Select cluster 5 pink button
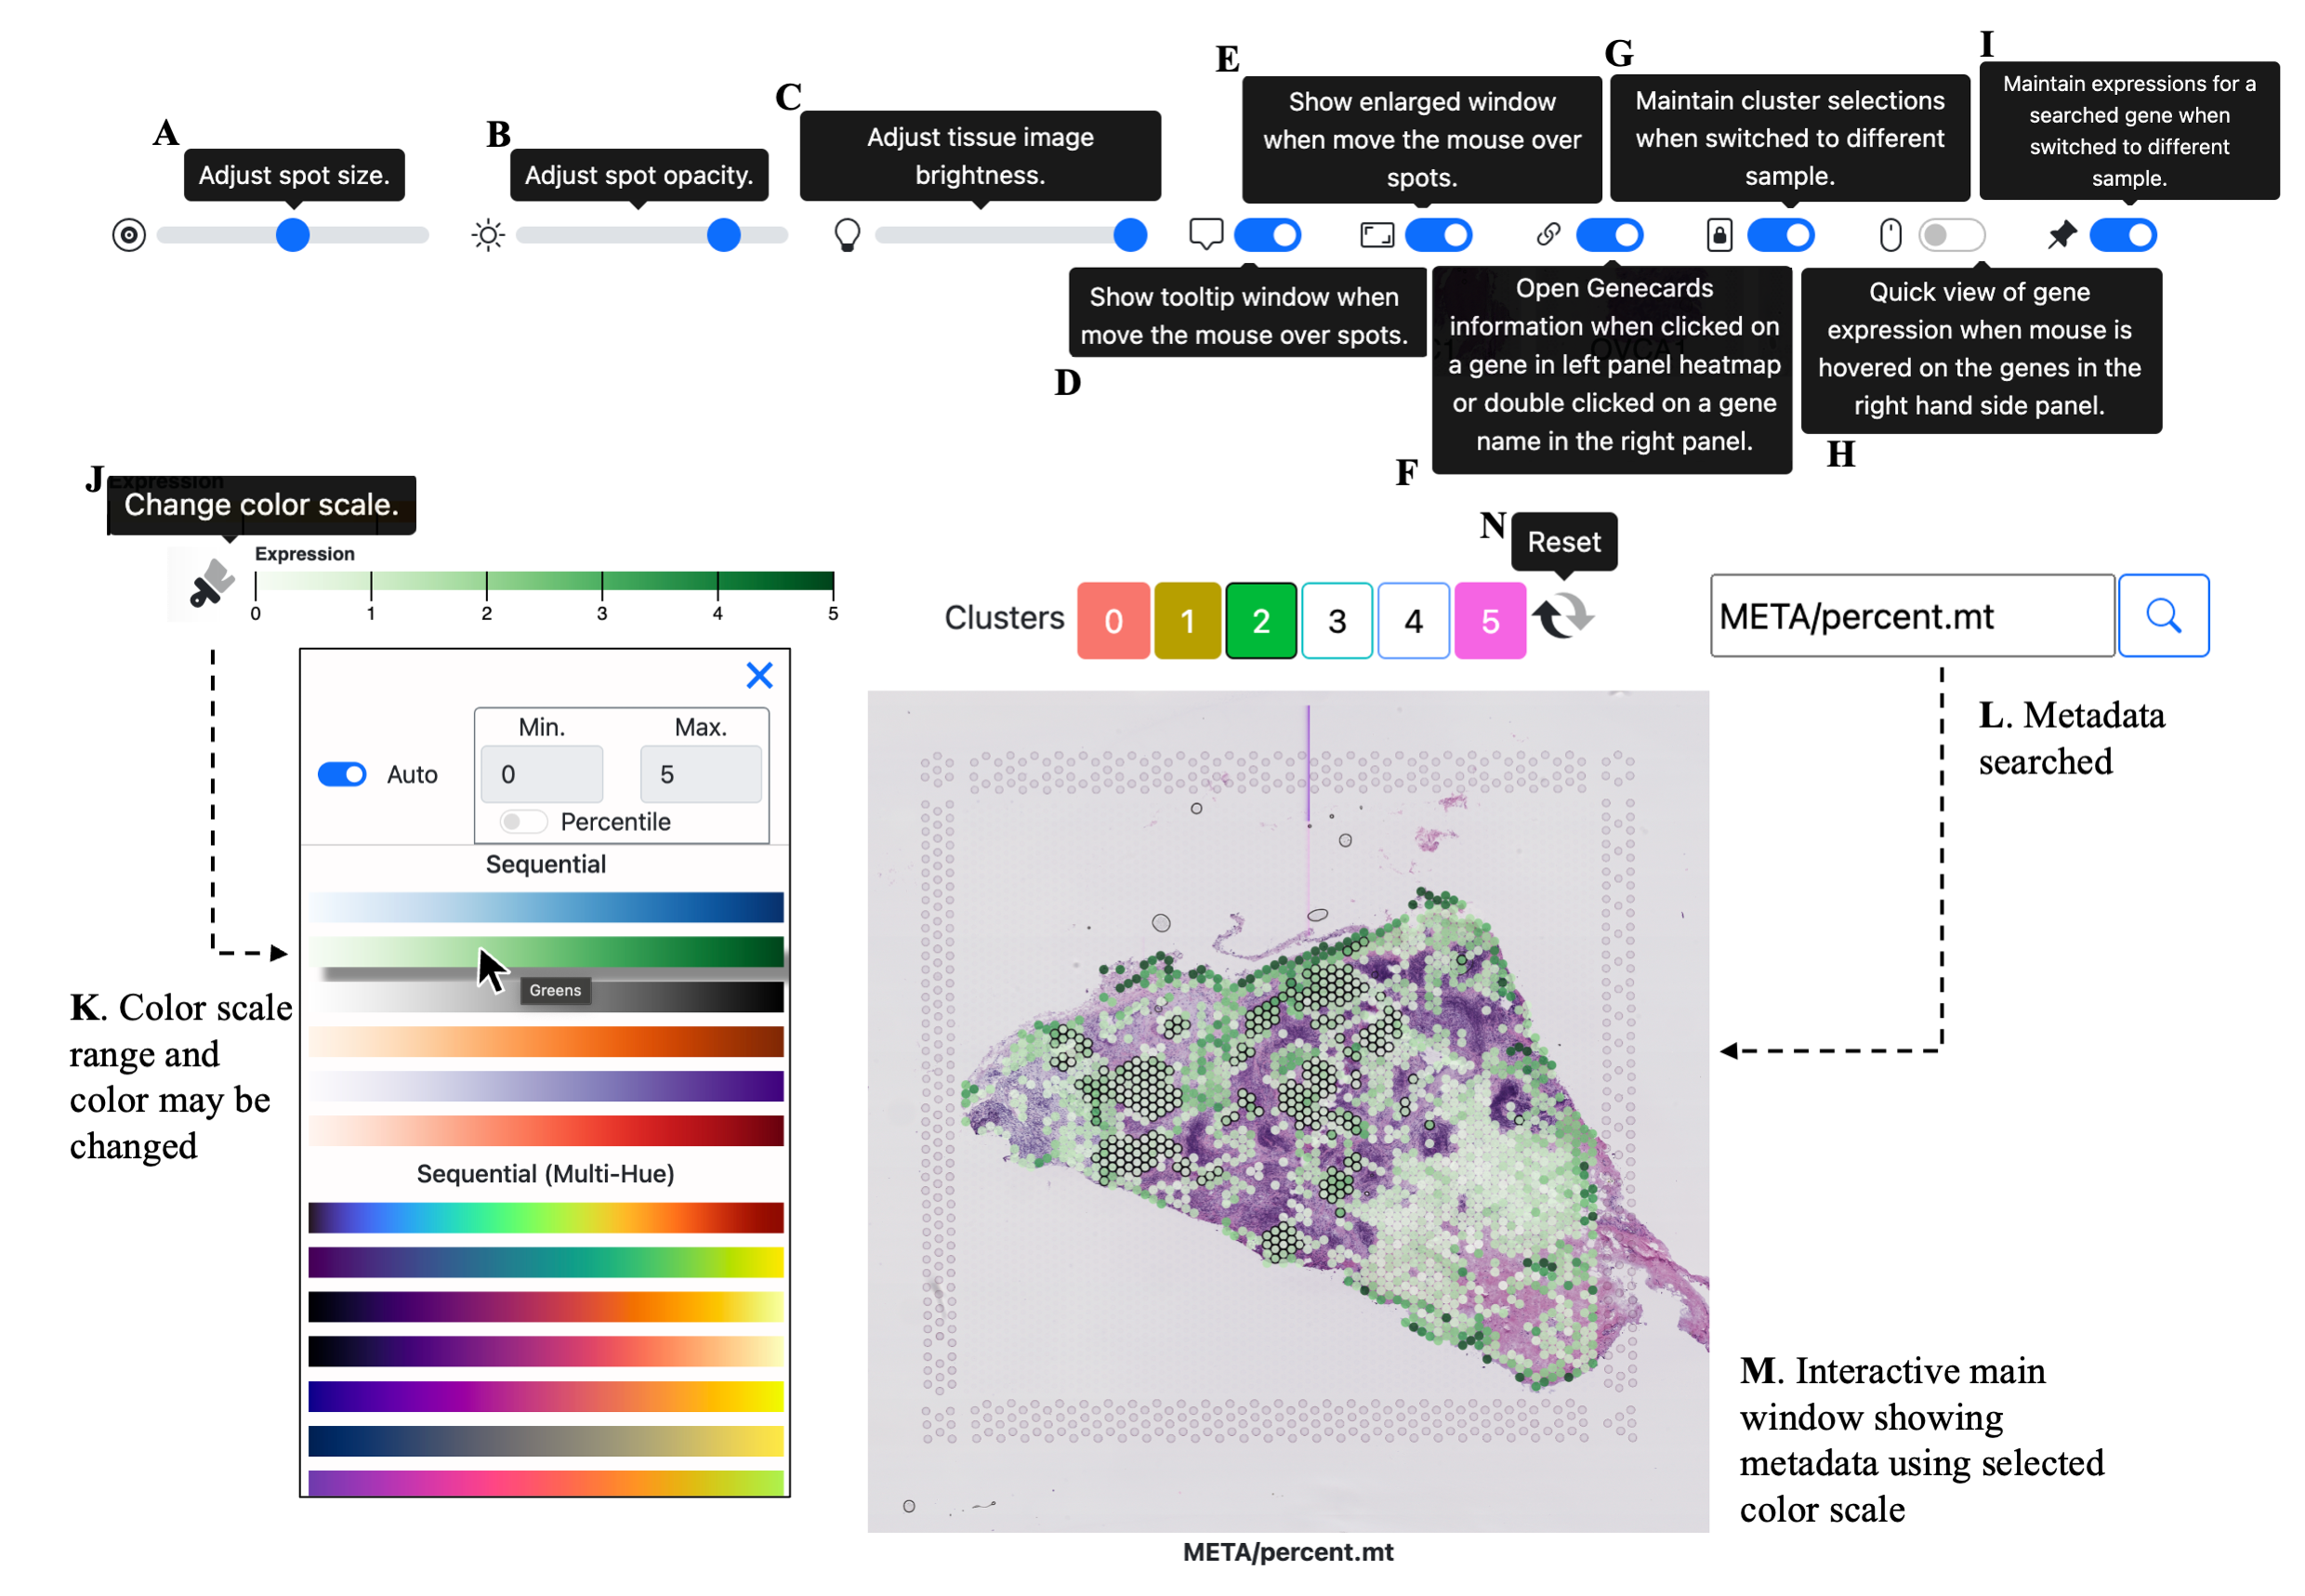This screenshot has height=1596, width=2305. (x=1490, y=621)
